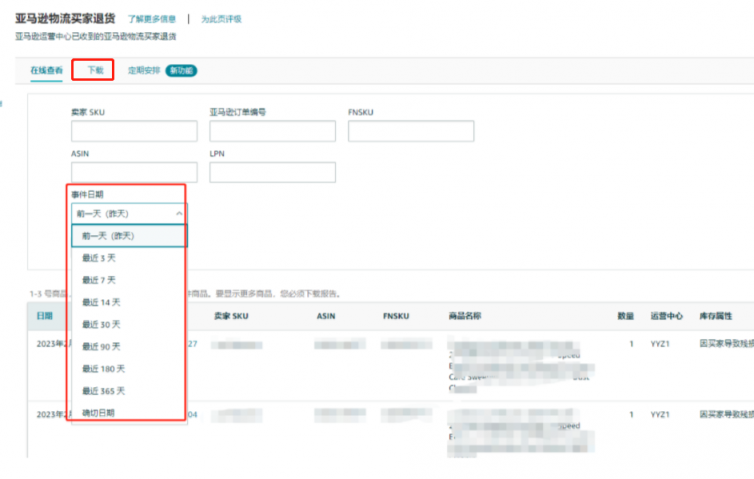This screenshot has width=754, height=479.
Task: Focus the LPN input field
Action: pos(272,172)
